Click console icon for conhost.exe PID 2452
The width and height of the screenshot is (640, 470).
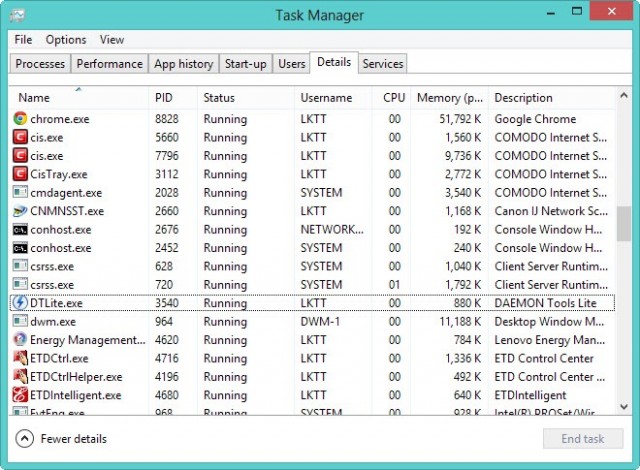coord(20,248)
